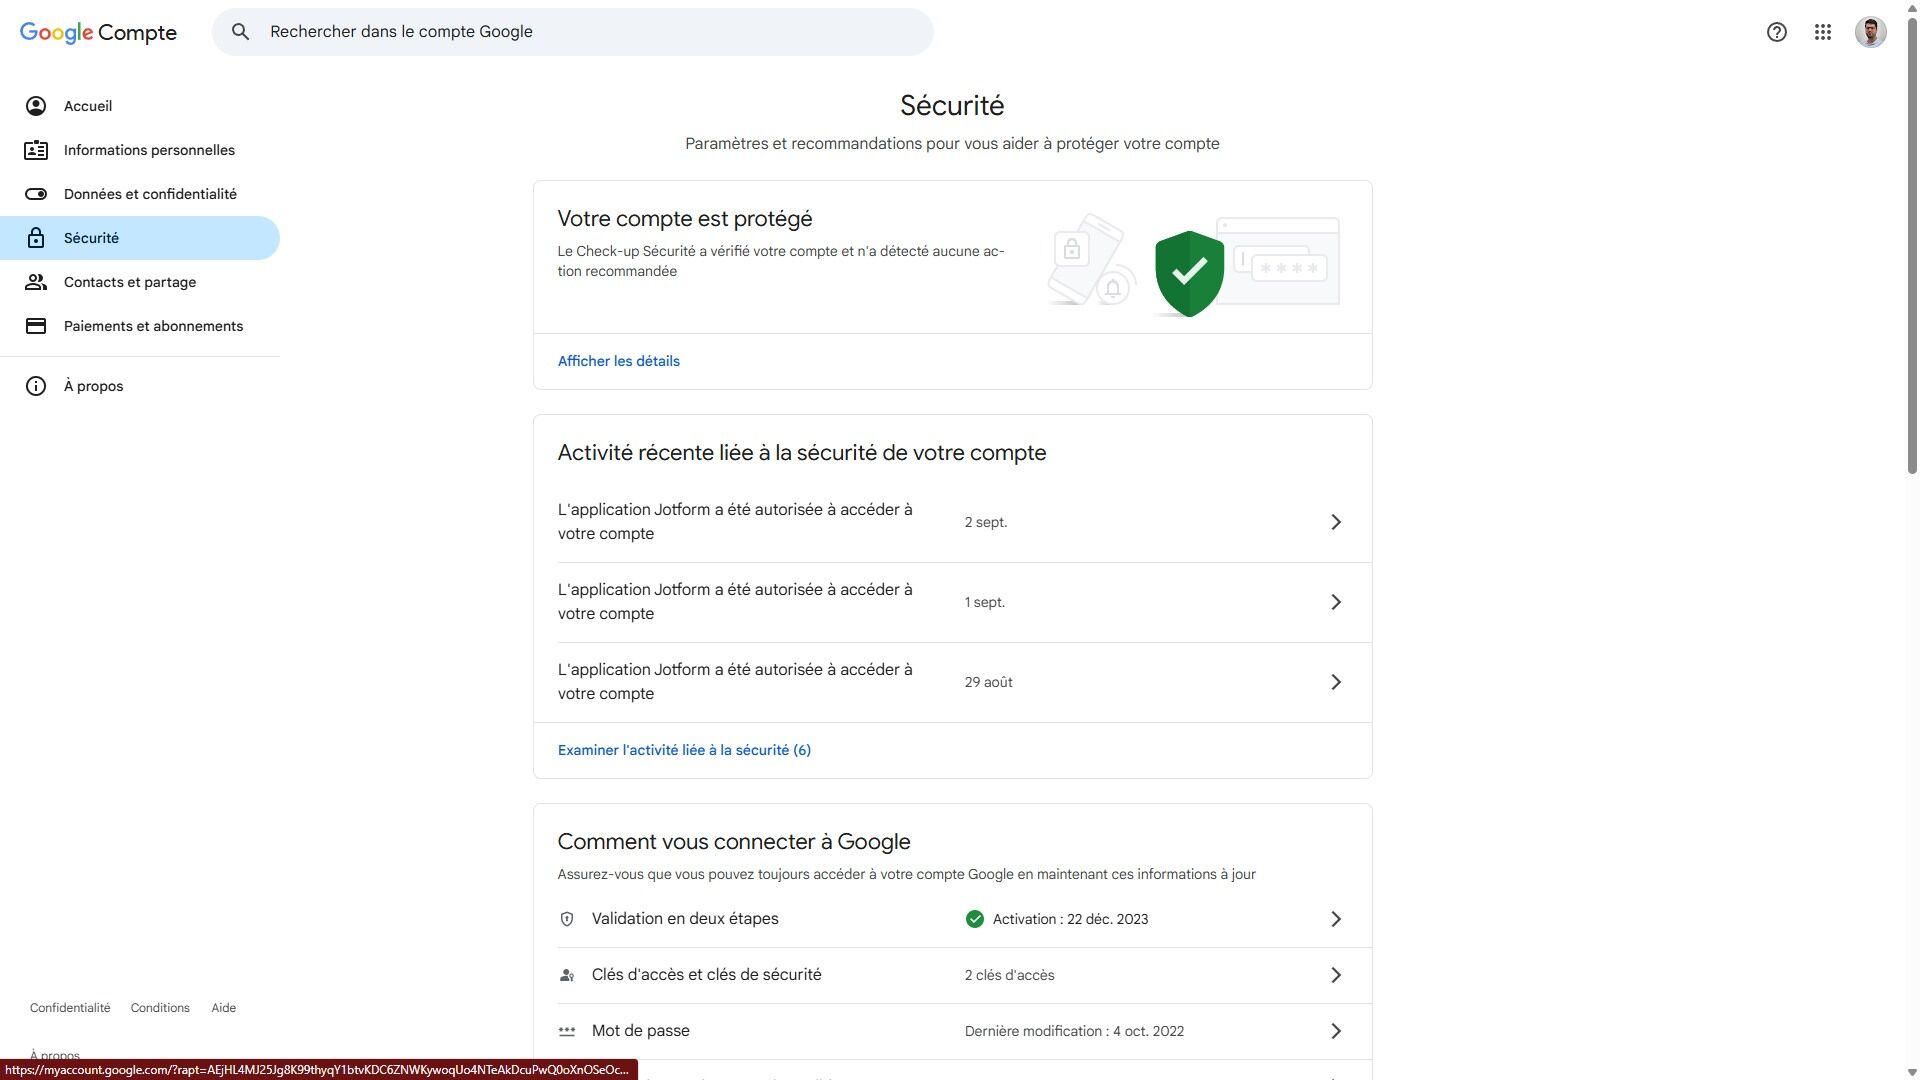Screen dimensions: 1920x1080
Task: Open the profile avatar menu
Action: point(1870,32)
